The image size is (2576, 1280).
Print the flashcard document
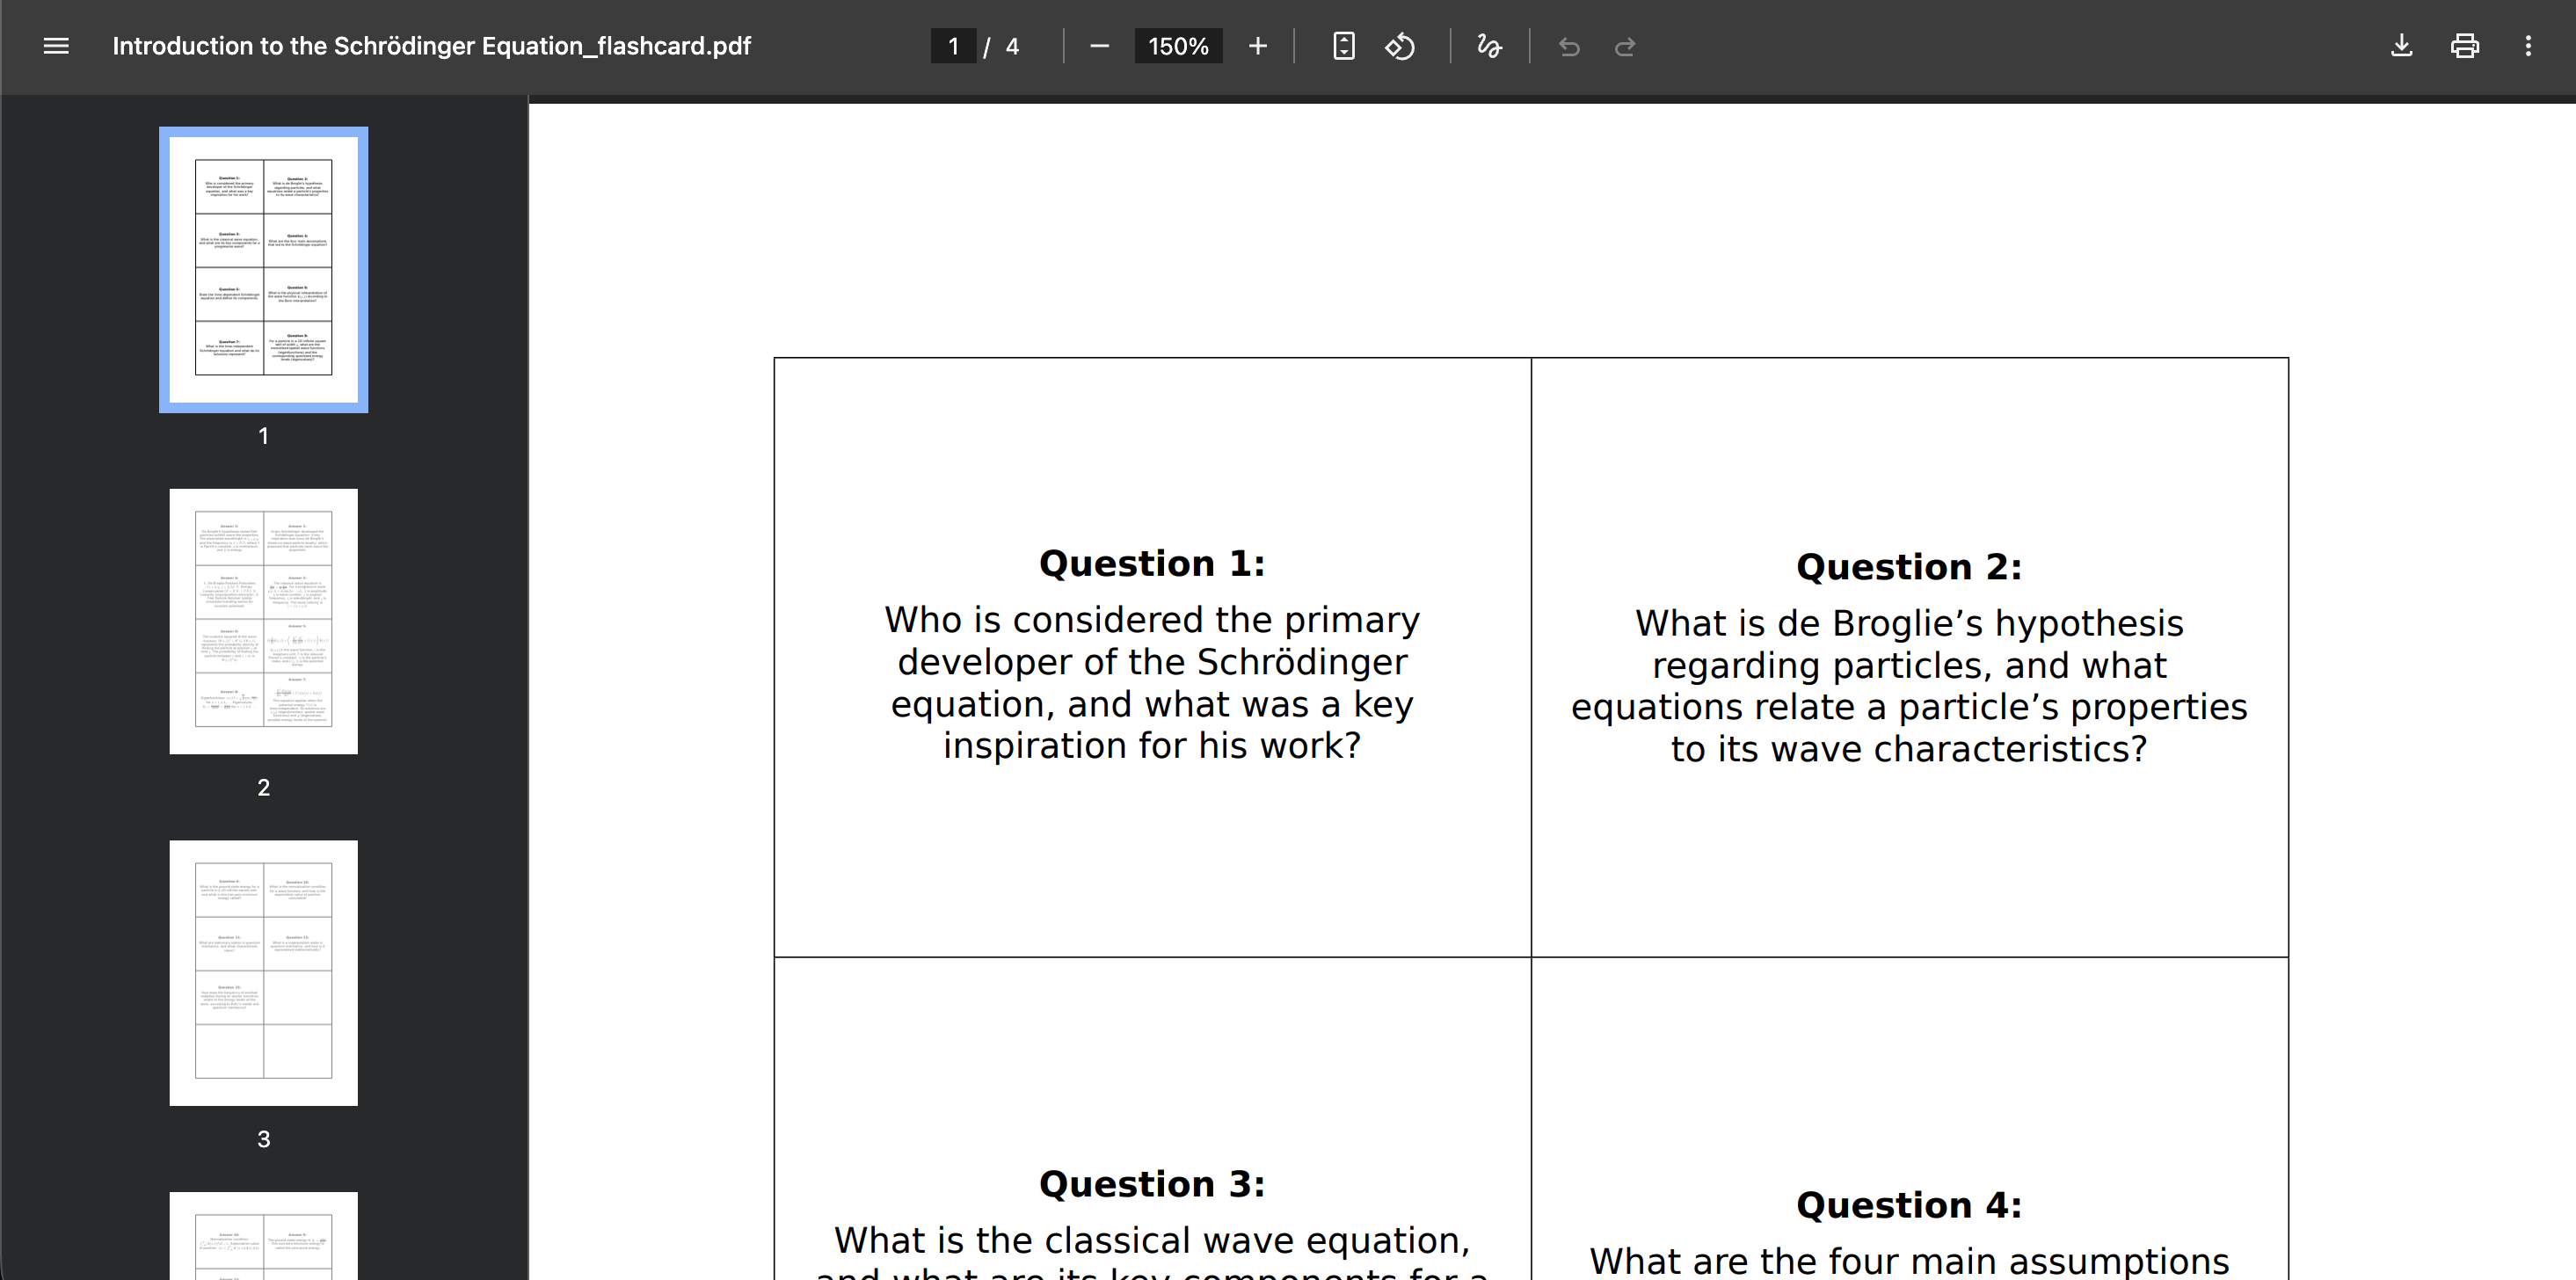click(x=2464, y=46)
